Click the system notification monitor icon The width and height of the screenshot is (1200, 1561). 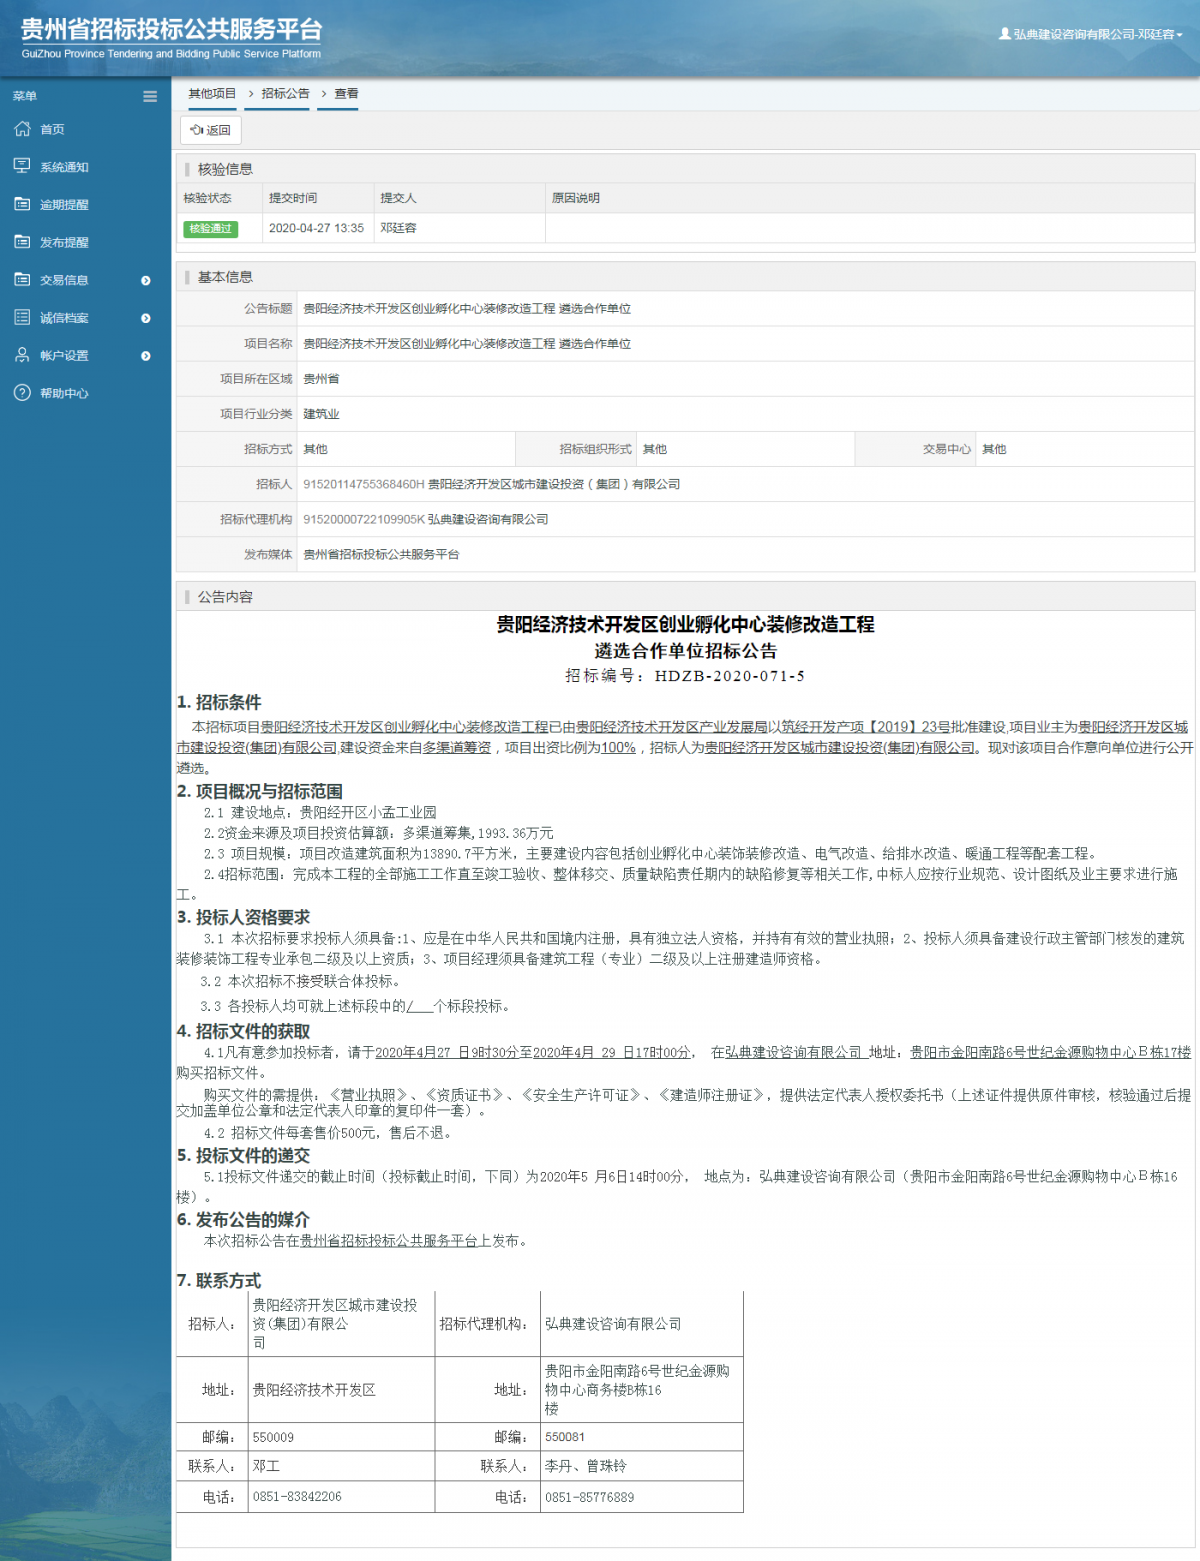[x=22, y=166]
